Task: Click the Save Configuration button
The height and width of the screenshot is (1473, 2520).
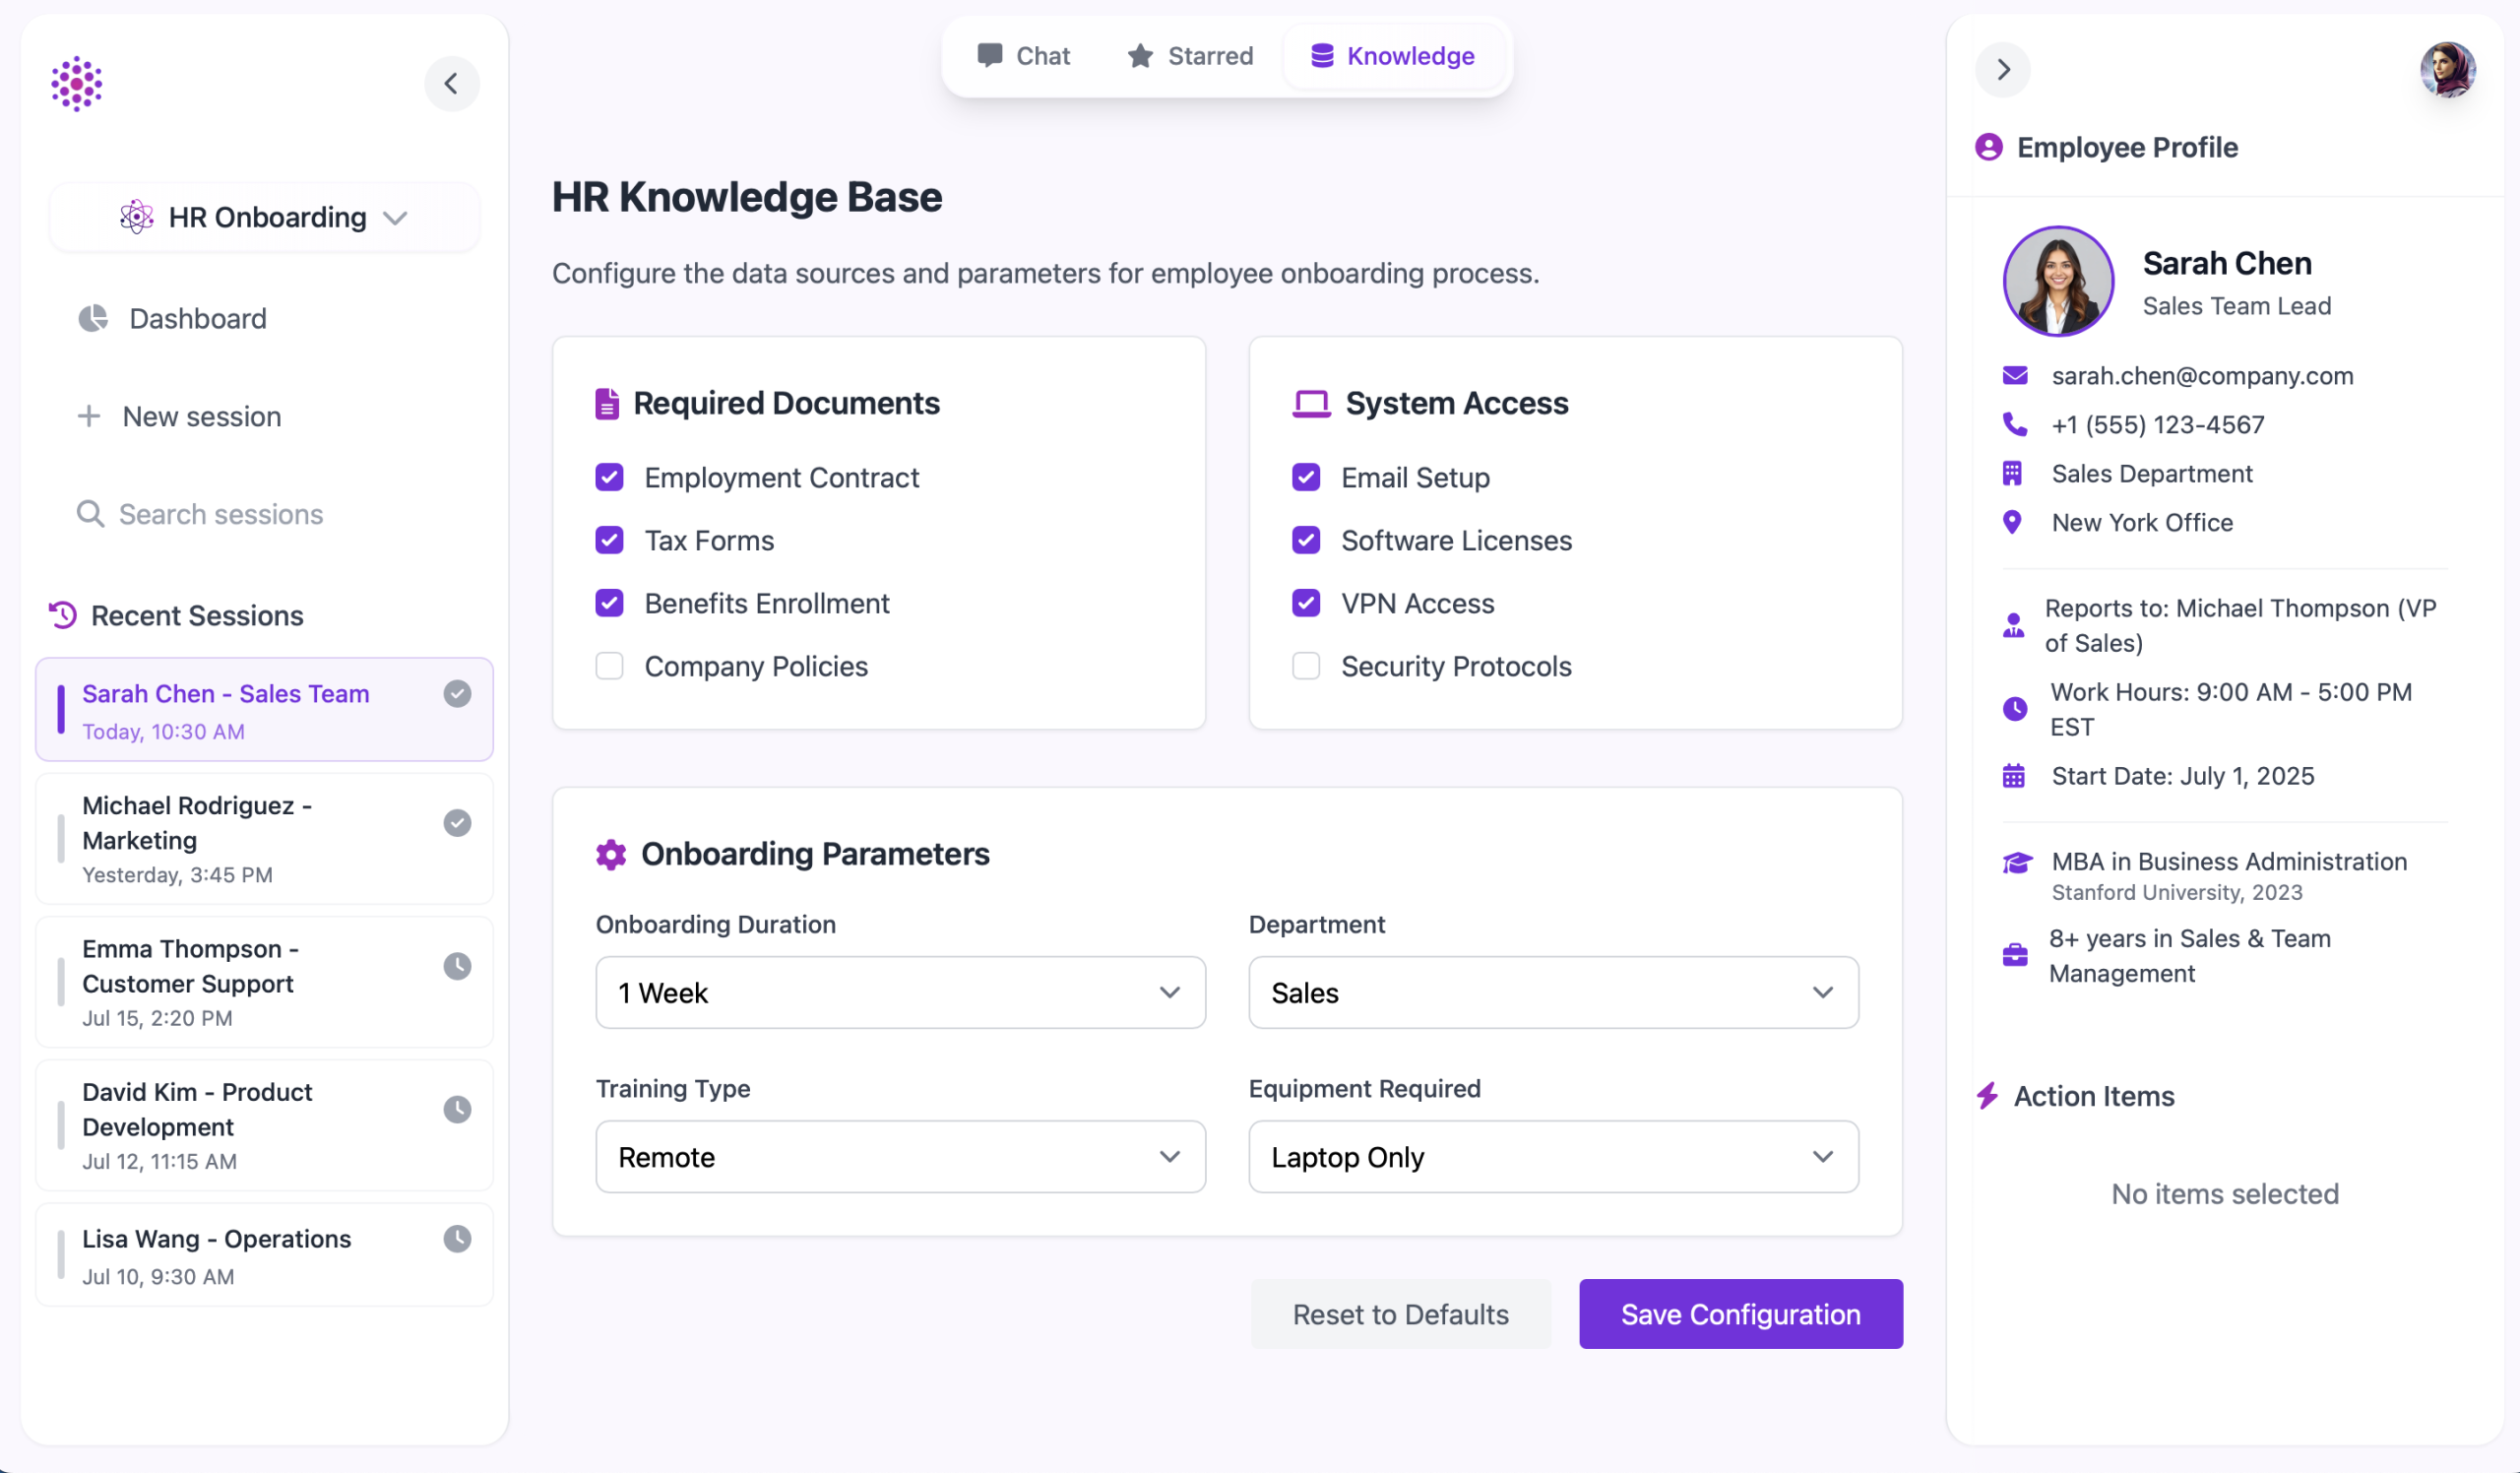Action: click(1739, 1313)
